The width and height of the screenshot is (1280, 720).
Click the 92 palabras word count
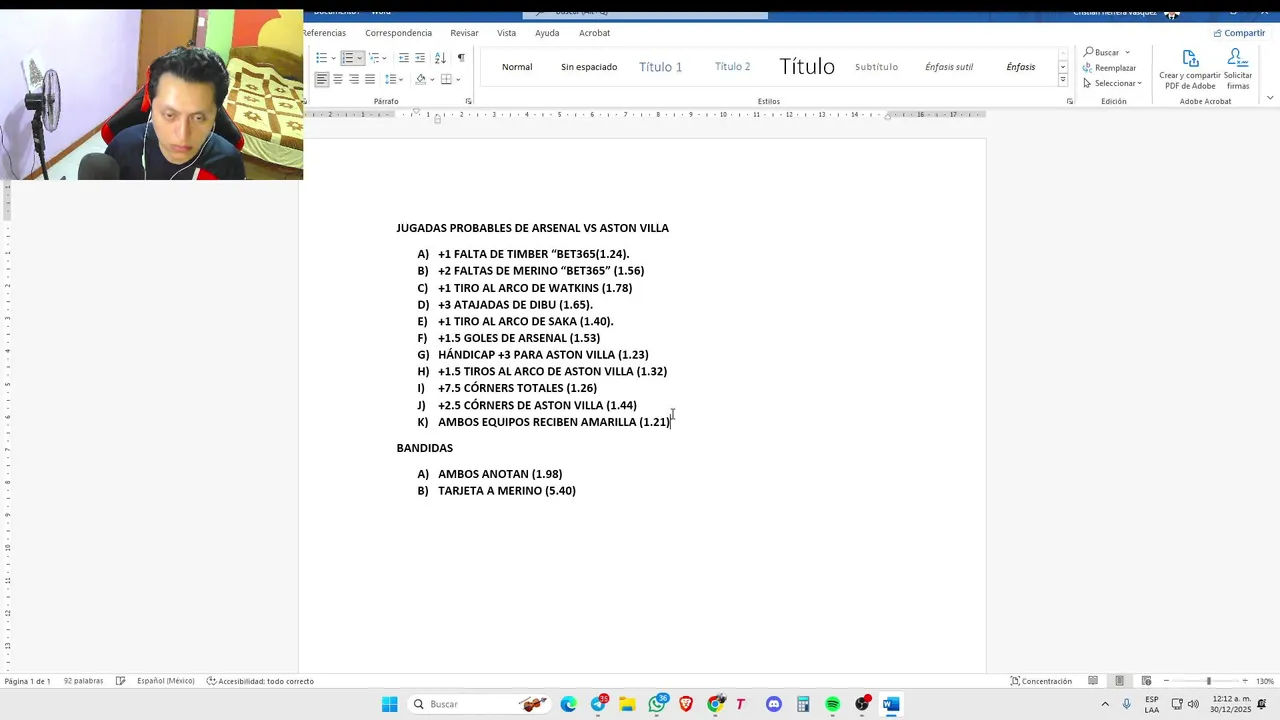tap(83, 681)
